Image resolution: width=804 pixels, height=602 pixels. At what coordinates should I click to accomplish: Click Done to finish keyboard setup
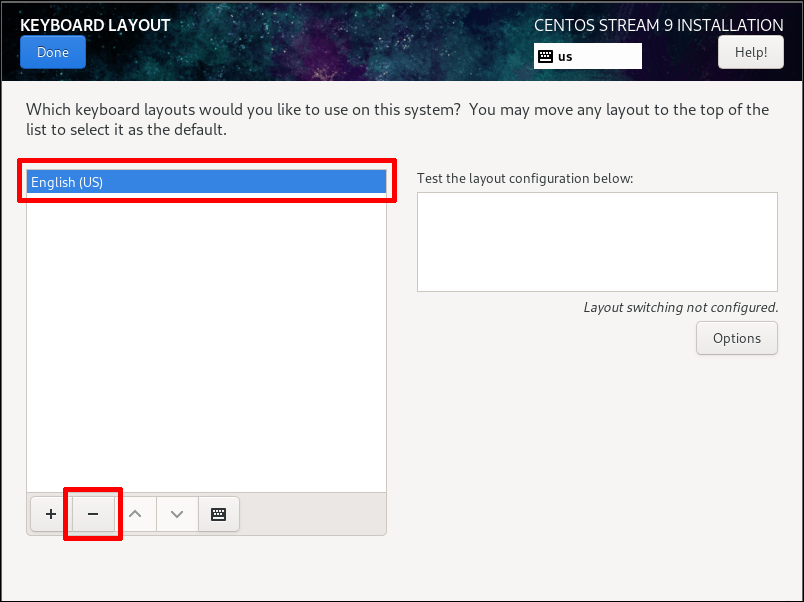(x=53, y=52)
